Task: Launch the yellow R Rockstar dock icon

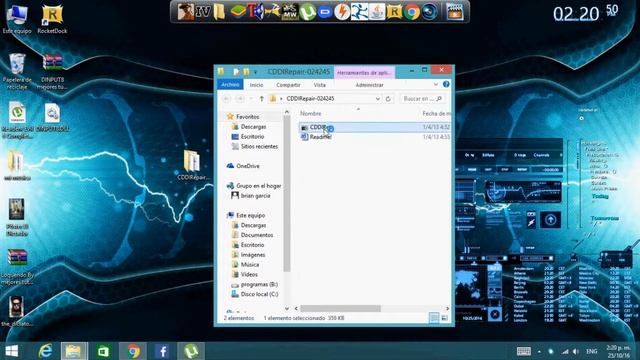Action: (x=394, y=12)
